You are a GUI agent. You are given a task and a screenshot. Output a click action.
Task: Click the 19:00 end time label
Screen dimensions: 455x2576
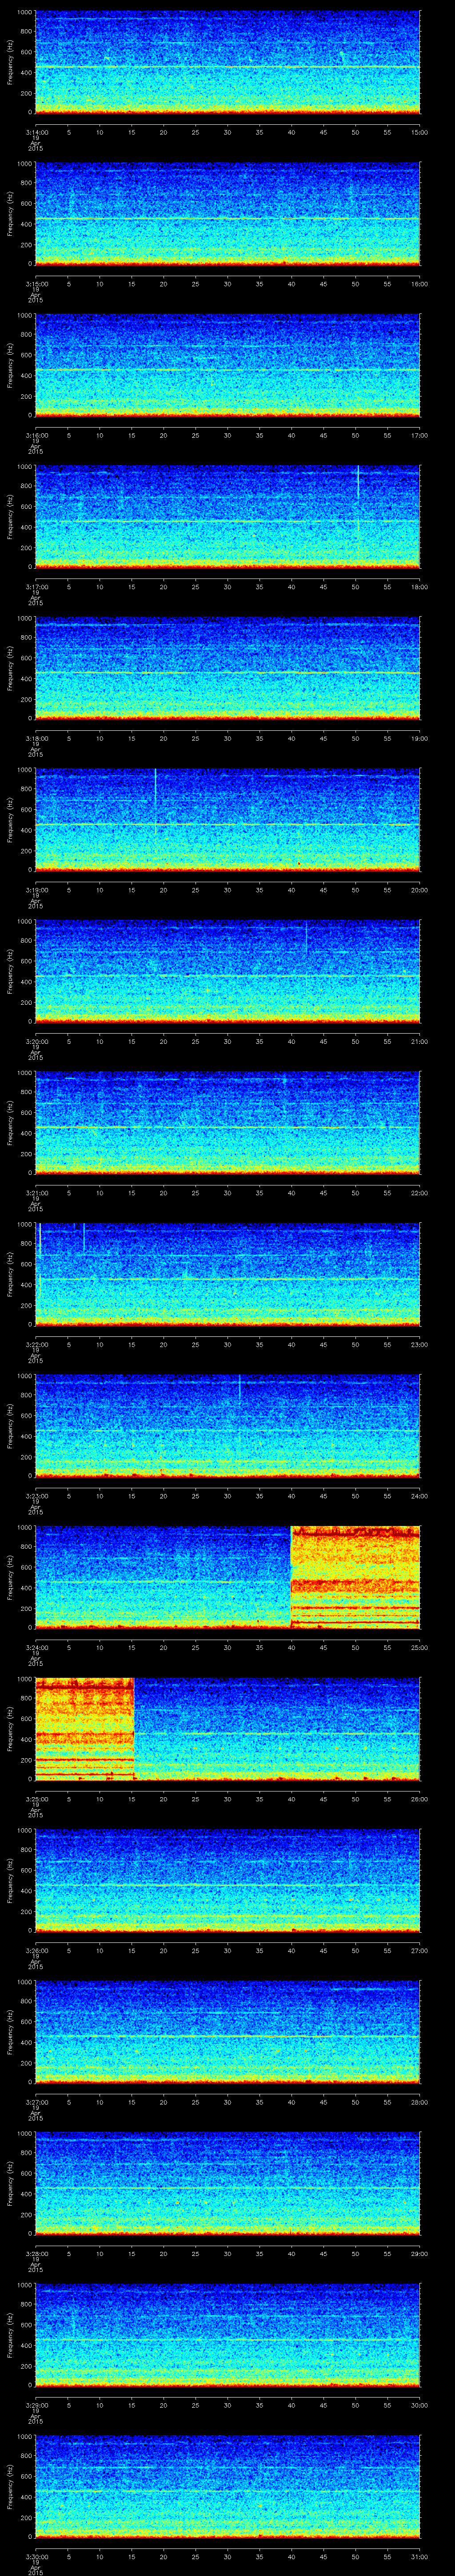(420, 738)
